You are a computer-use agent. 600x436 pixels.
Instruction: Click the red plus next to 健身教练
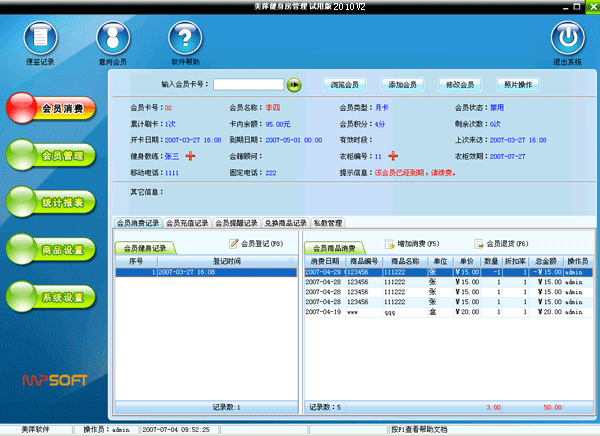click(190, 156)
